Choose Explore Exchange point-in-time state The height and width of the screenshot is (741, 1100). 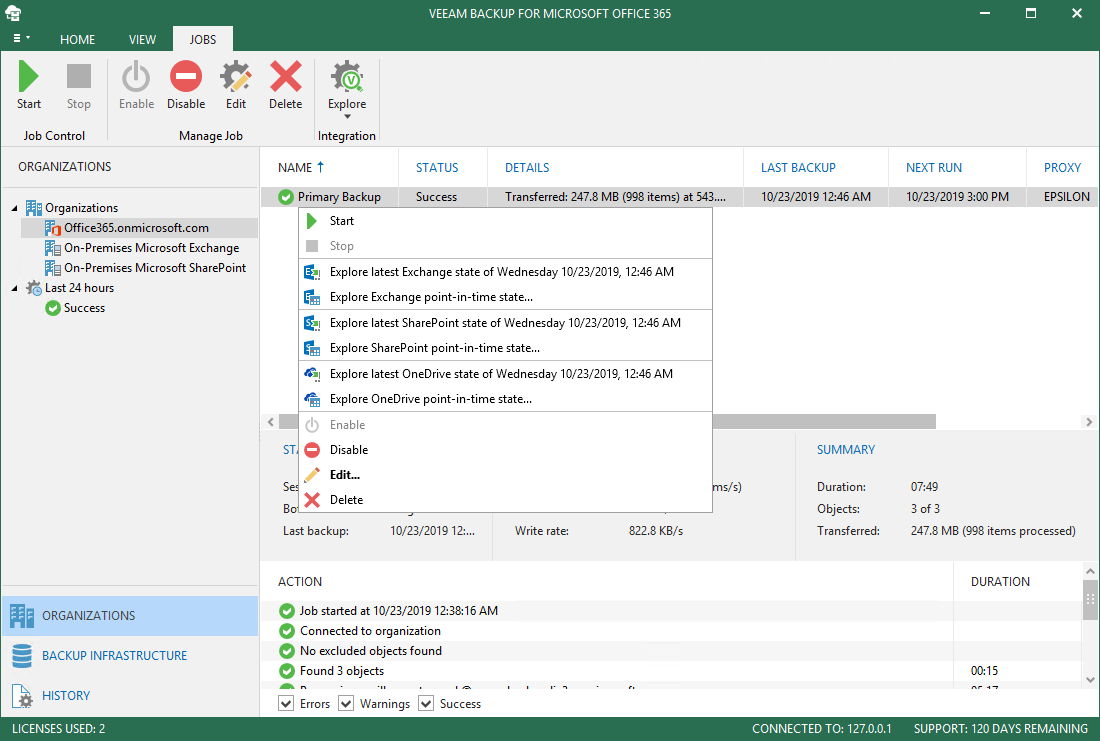point(505,298)
